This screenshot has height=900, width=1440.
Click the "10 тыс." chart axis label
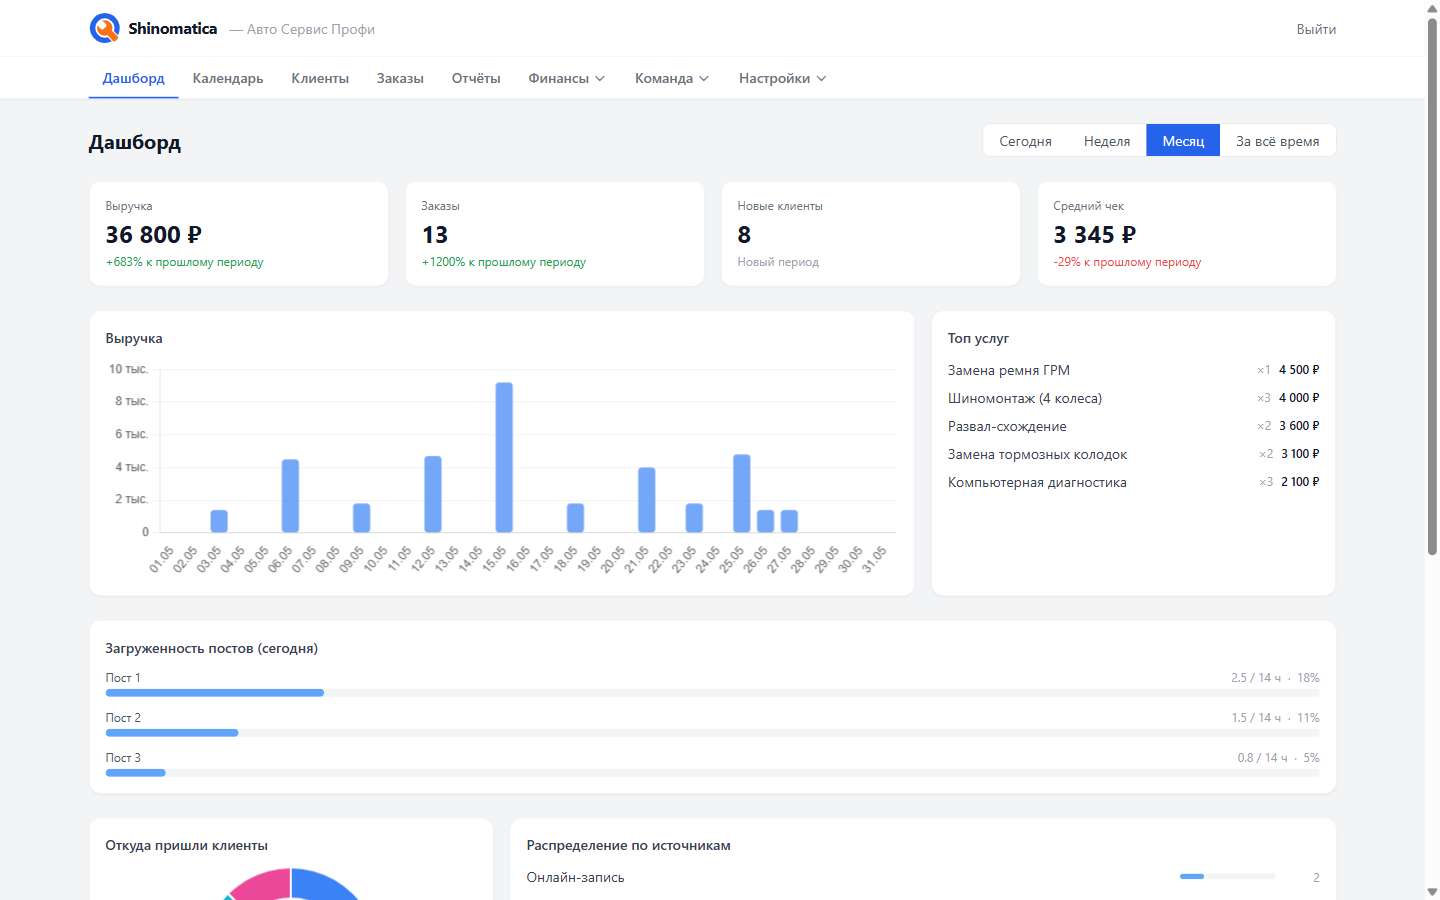(x=129, y=369)
